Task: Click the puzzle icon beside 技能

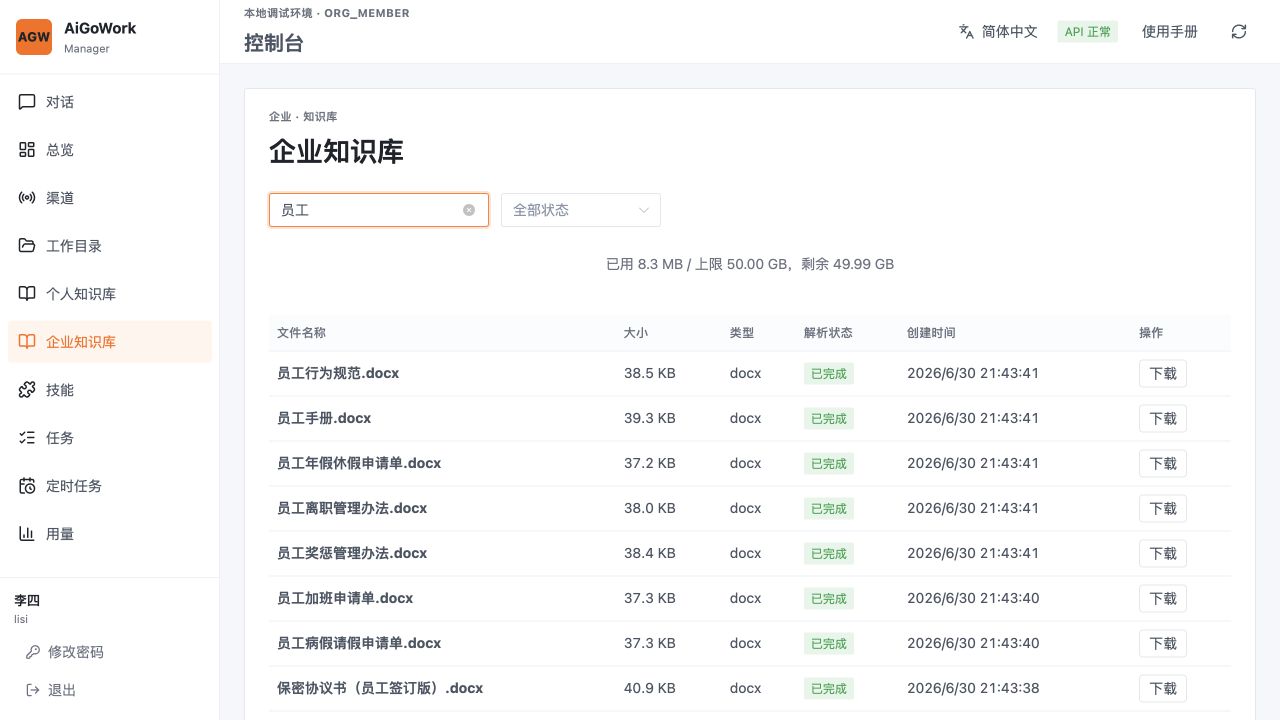Action: click(27, 390)
